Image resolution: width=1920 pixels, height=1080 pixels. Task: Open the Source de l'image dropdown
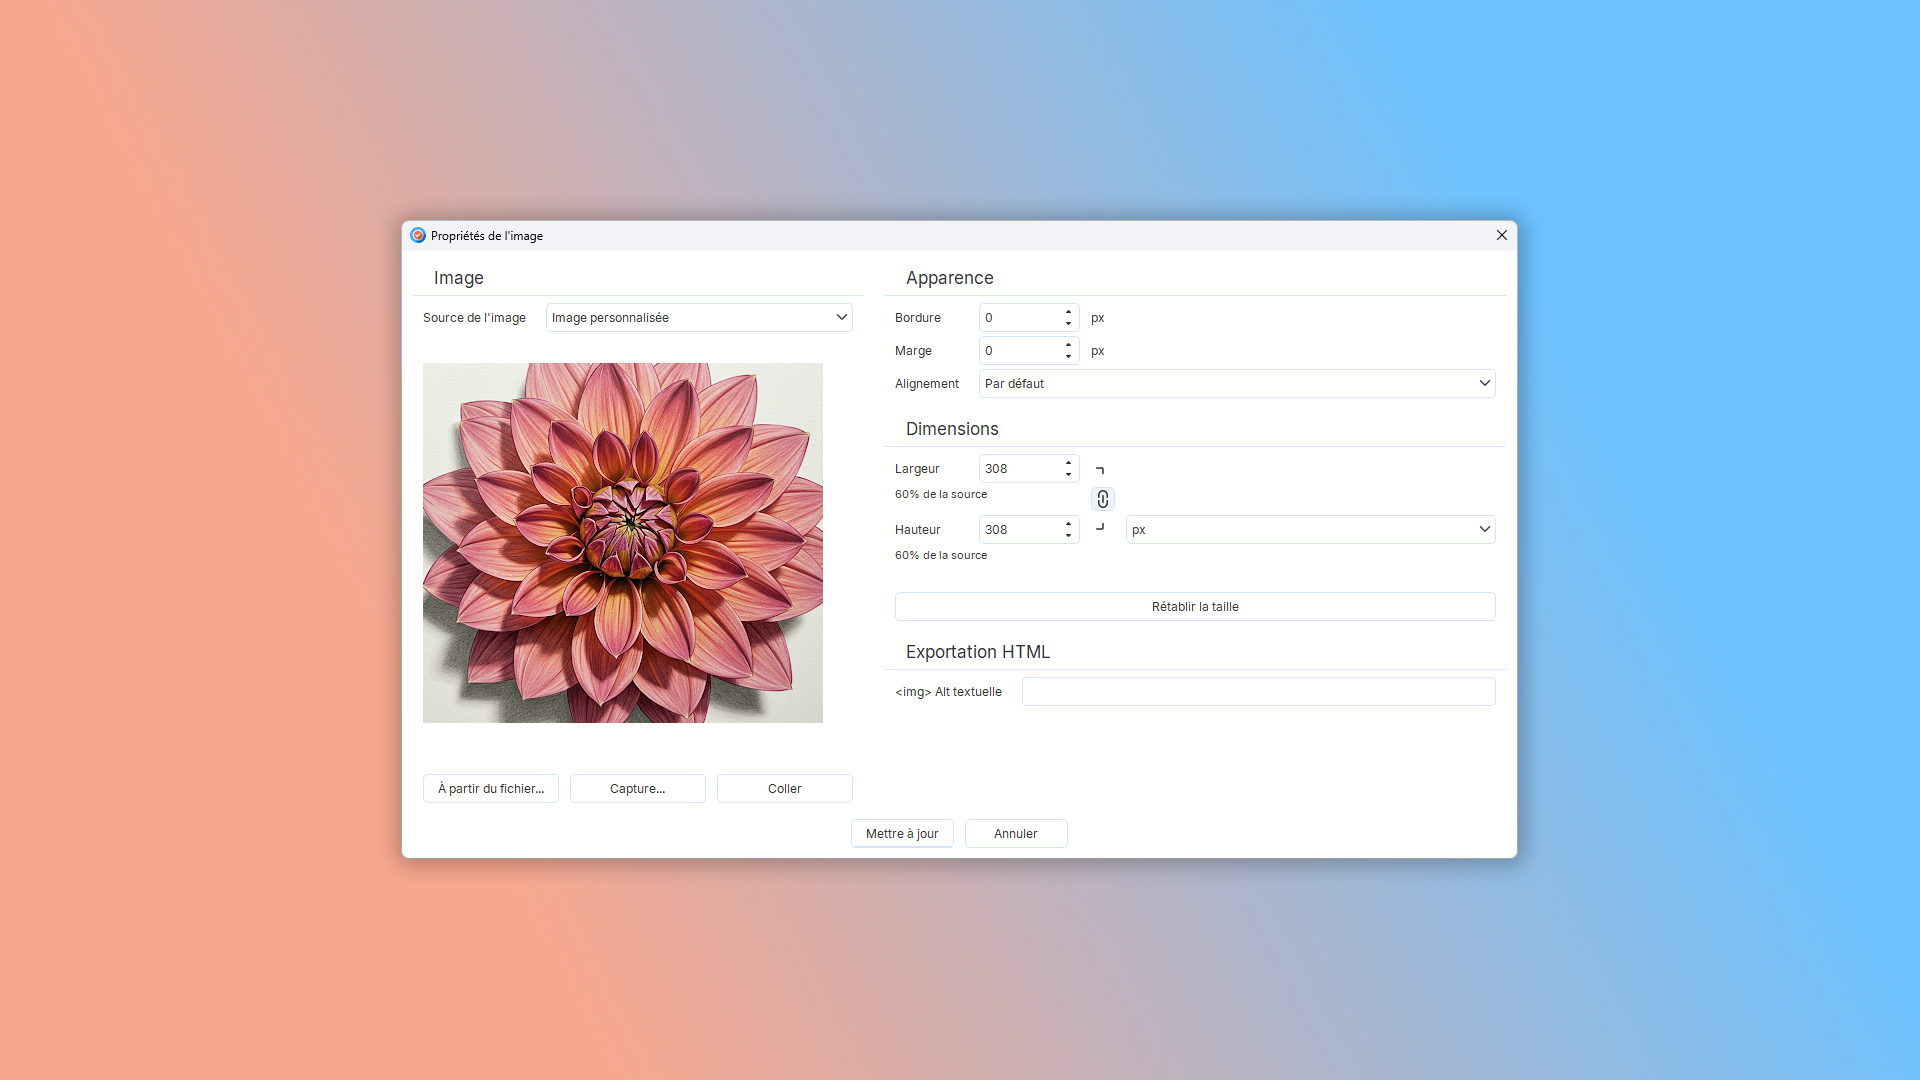pos(698,318)
